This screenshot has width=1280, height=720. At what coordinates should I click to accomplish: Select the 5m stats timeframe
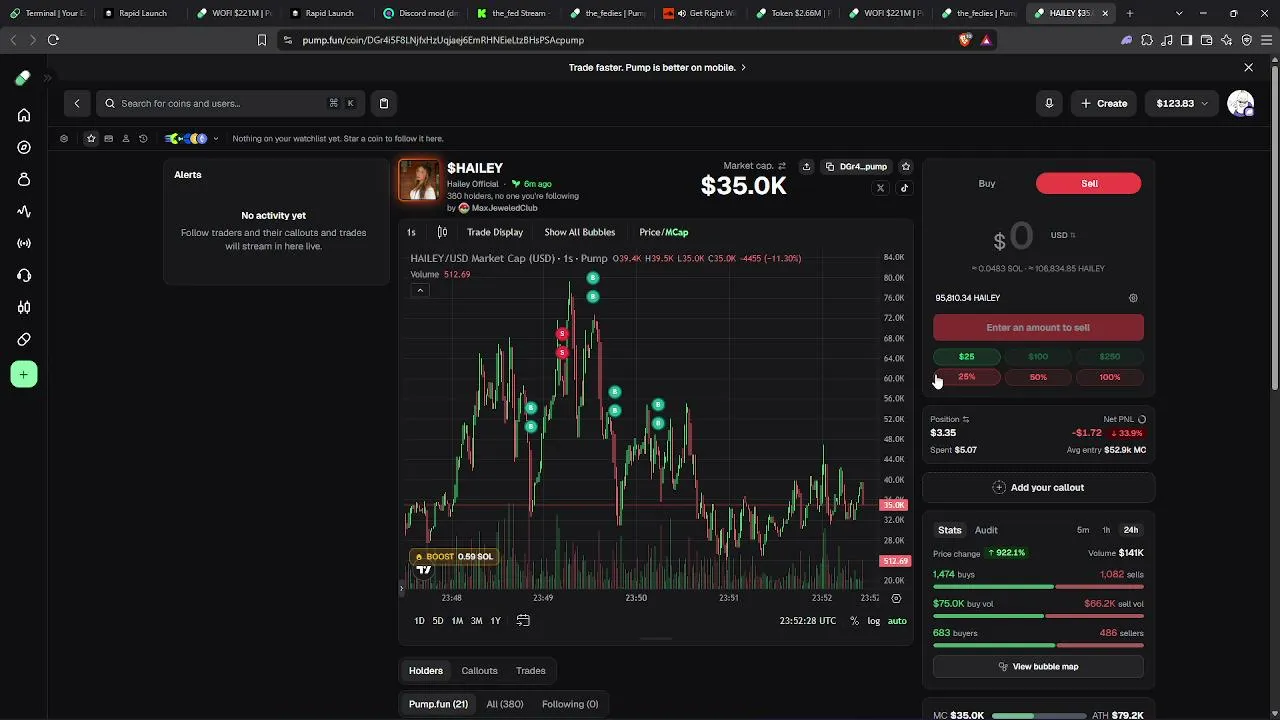(x=1083, y=530)
